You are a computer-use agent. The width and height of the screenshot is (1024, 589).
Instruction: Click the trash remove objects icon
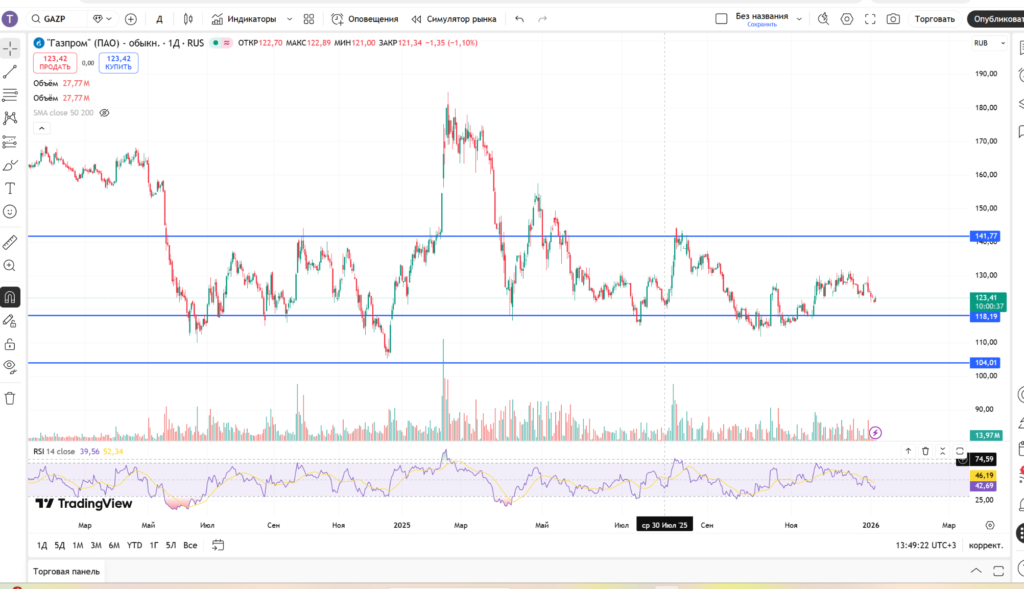(x=10, y=398)
